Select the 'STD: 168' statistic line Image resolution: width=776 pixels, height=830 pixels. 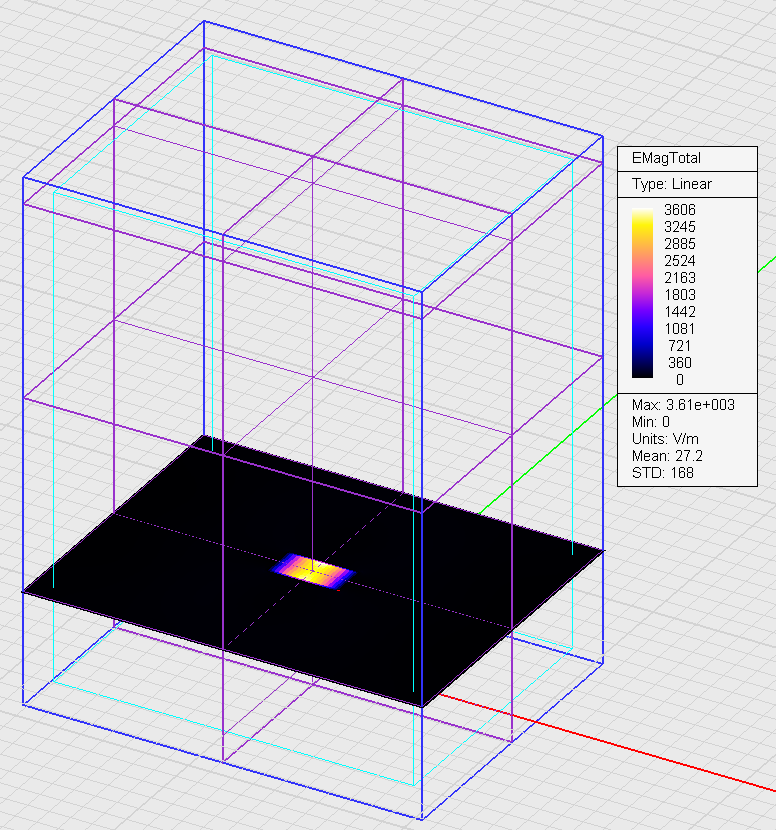click(x=663, y=473)
